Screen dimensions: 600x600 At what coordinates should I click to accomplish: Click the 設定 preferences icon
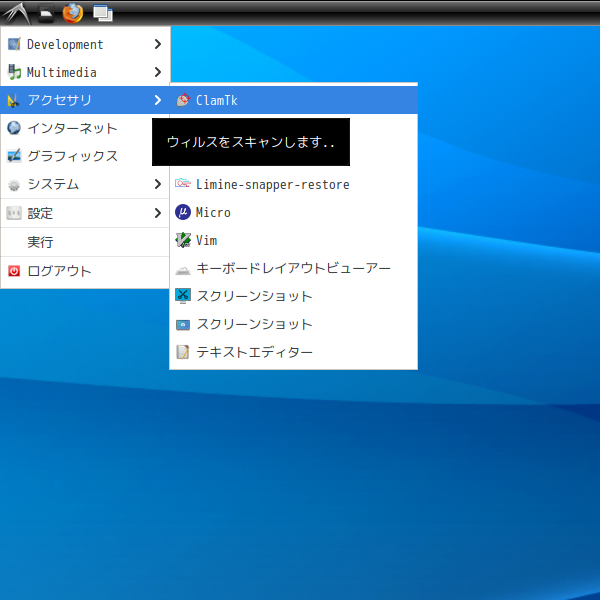pos(14,213)
